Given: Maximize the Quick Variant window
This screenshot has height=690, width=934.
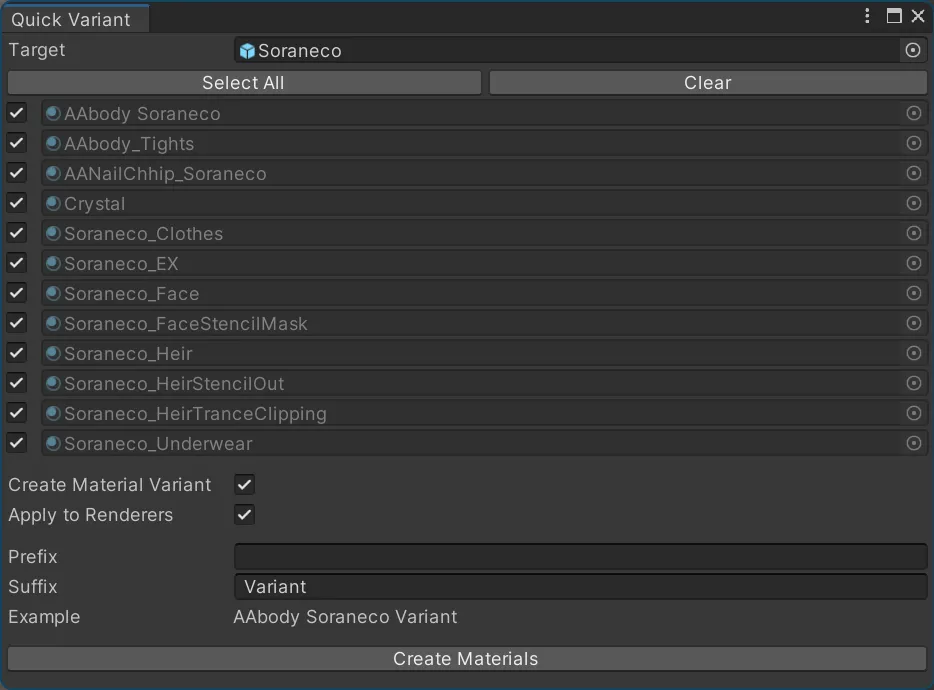Looking at the screenshot, I should coord(894,16).
